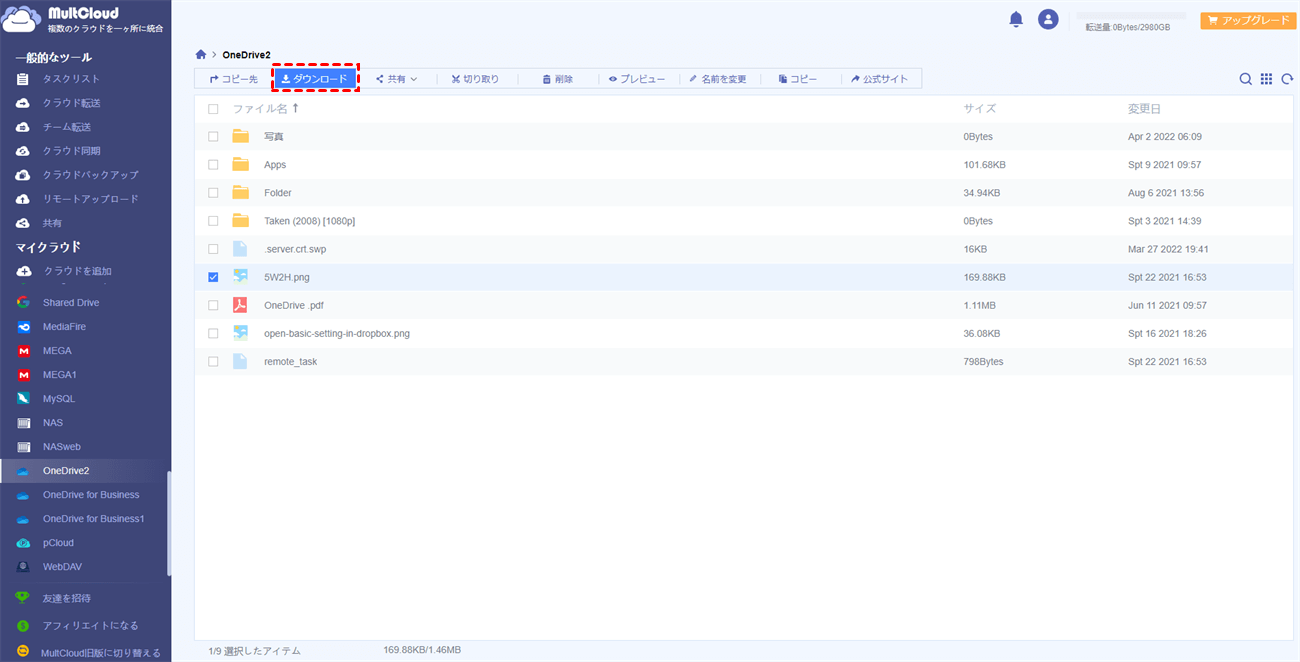Switch to grid view icon
Image resolution: width=1300 pixels, height=662 pixels.
click(x=1266, y=79)
